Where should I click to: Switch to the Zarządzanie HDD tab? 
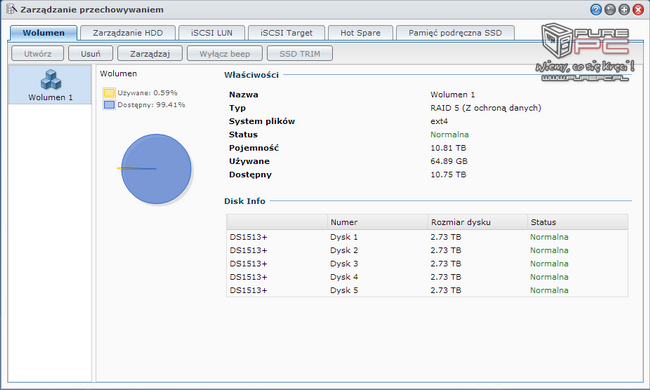[x=128, y=33]
